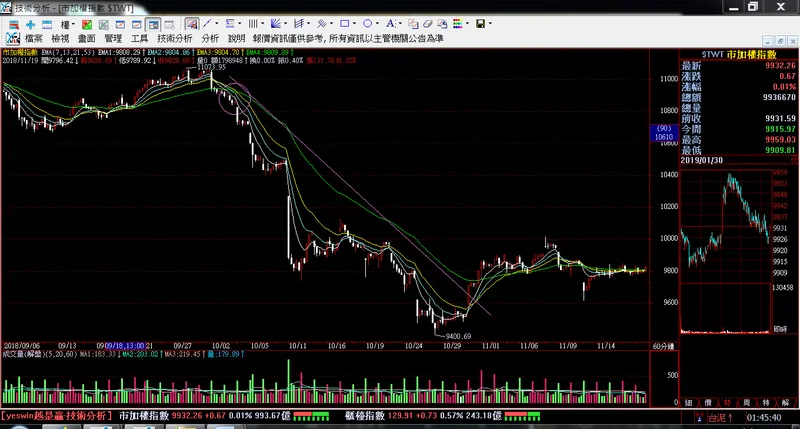The image size is (800, 429).
Task: Toggle the highlighted quote panel layout icon
Action: coord(153,24)
